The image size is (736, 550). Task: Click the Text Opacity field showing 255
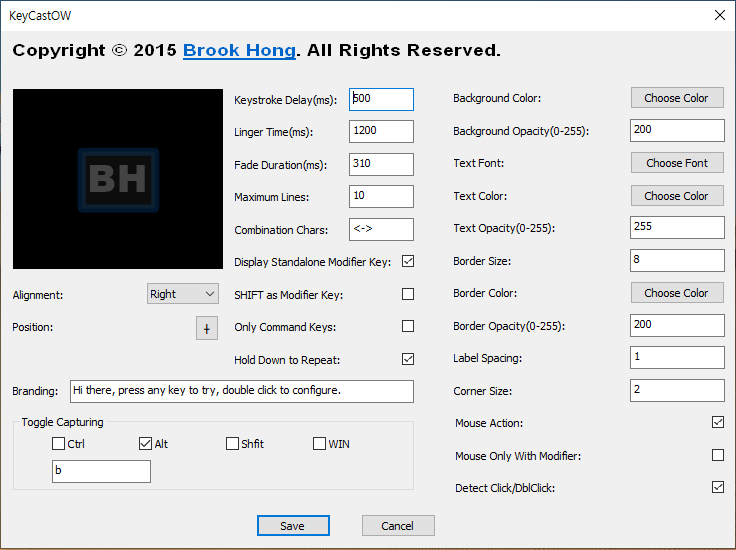point(677,228)
